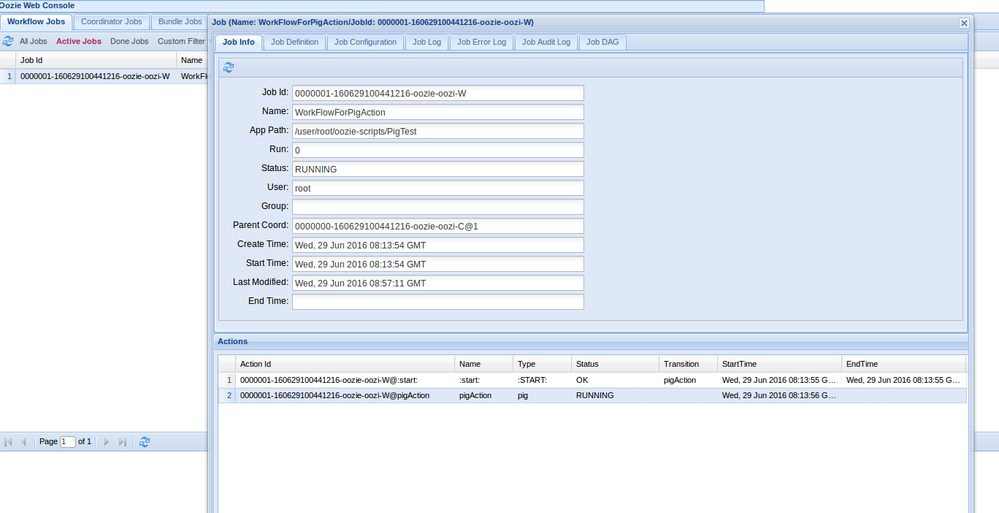
Task: Click the OK status cell
Action: (x=615, y=380)
